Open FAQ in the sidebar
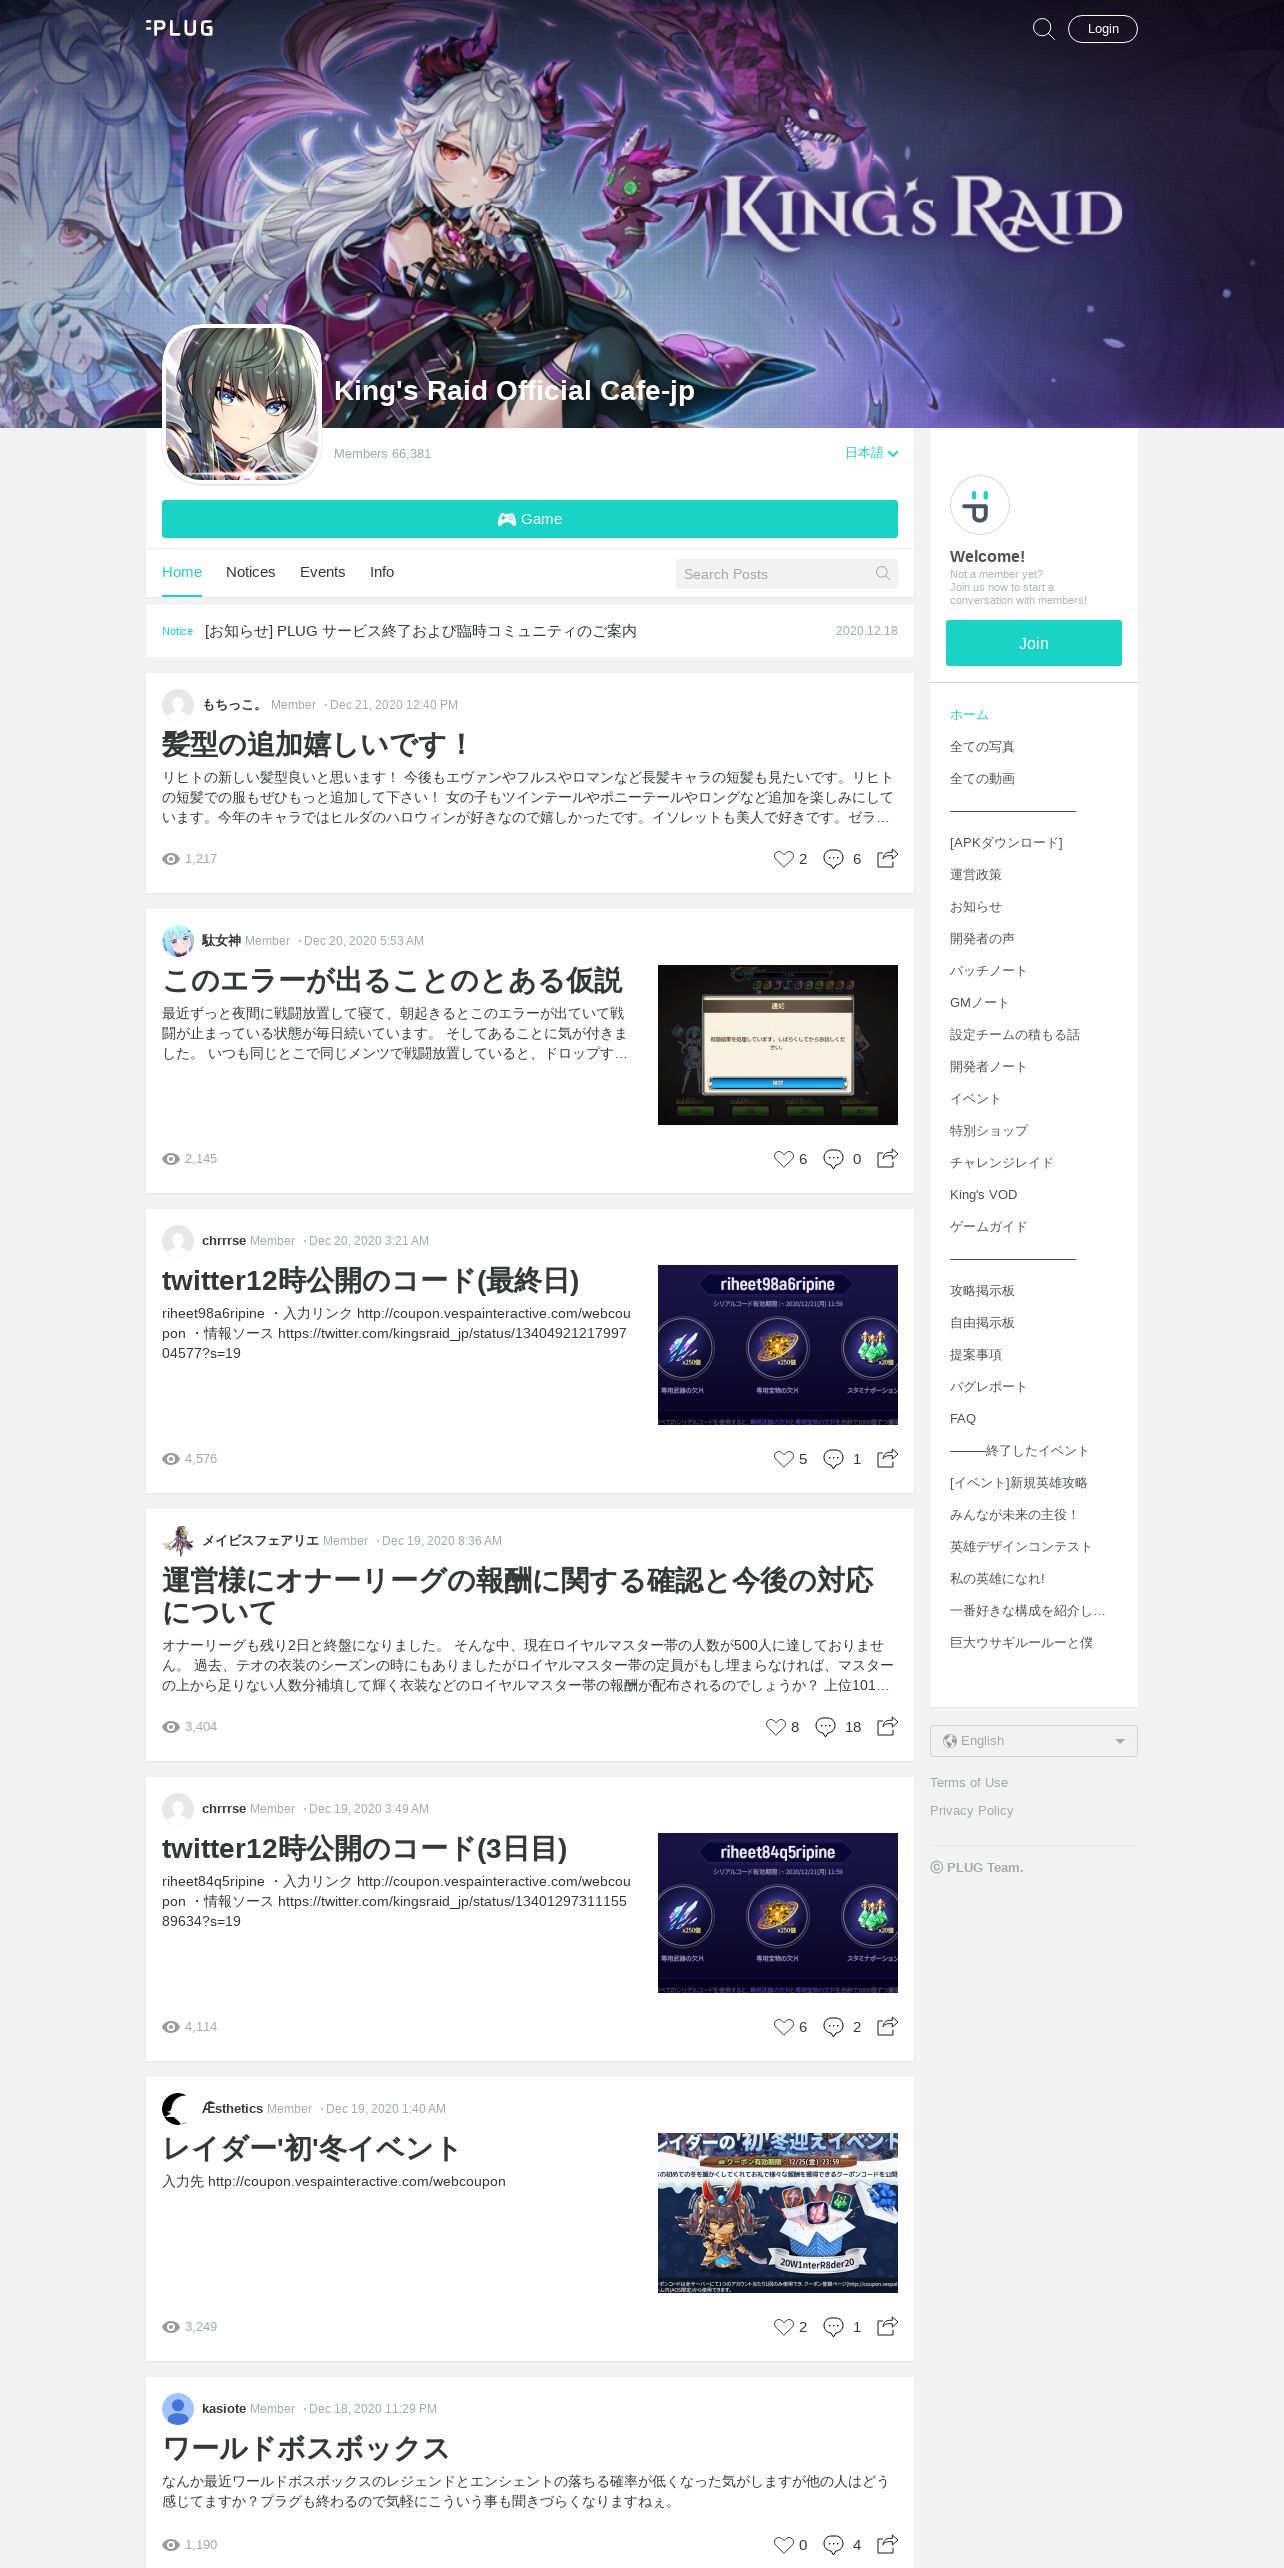Image resolution: width=1284 pixels, height=2568 pixels. tap(963, 1419)
